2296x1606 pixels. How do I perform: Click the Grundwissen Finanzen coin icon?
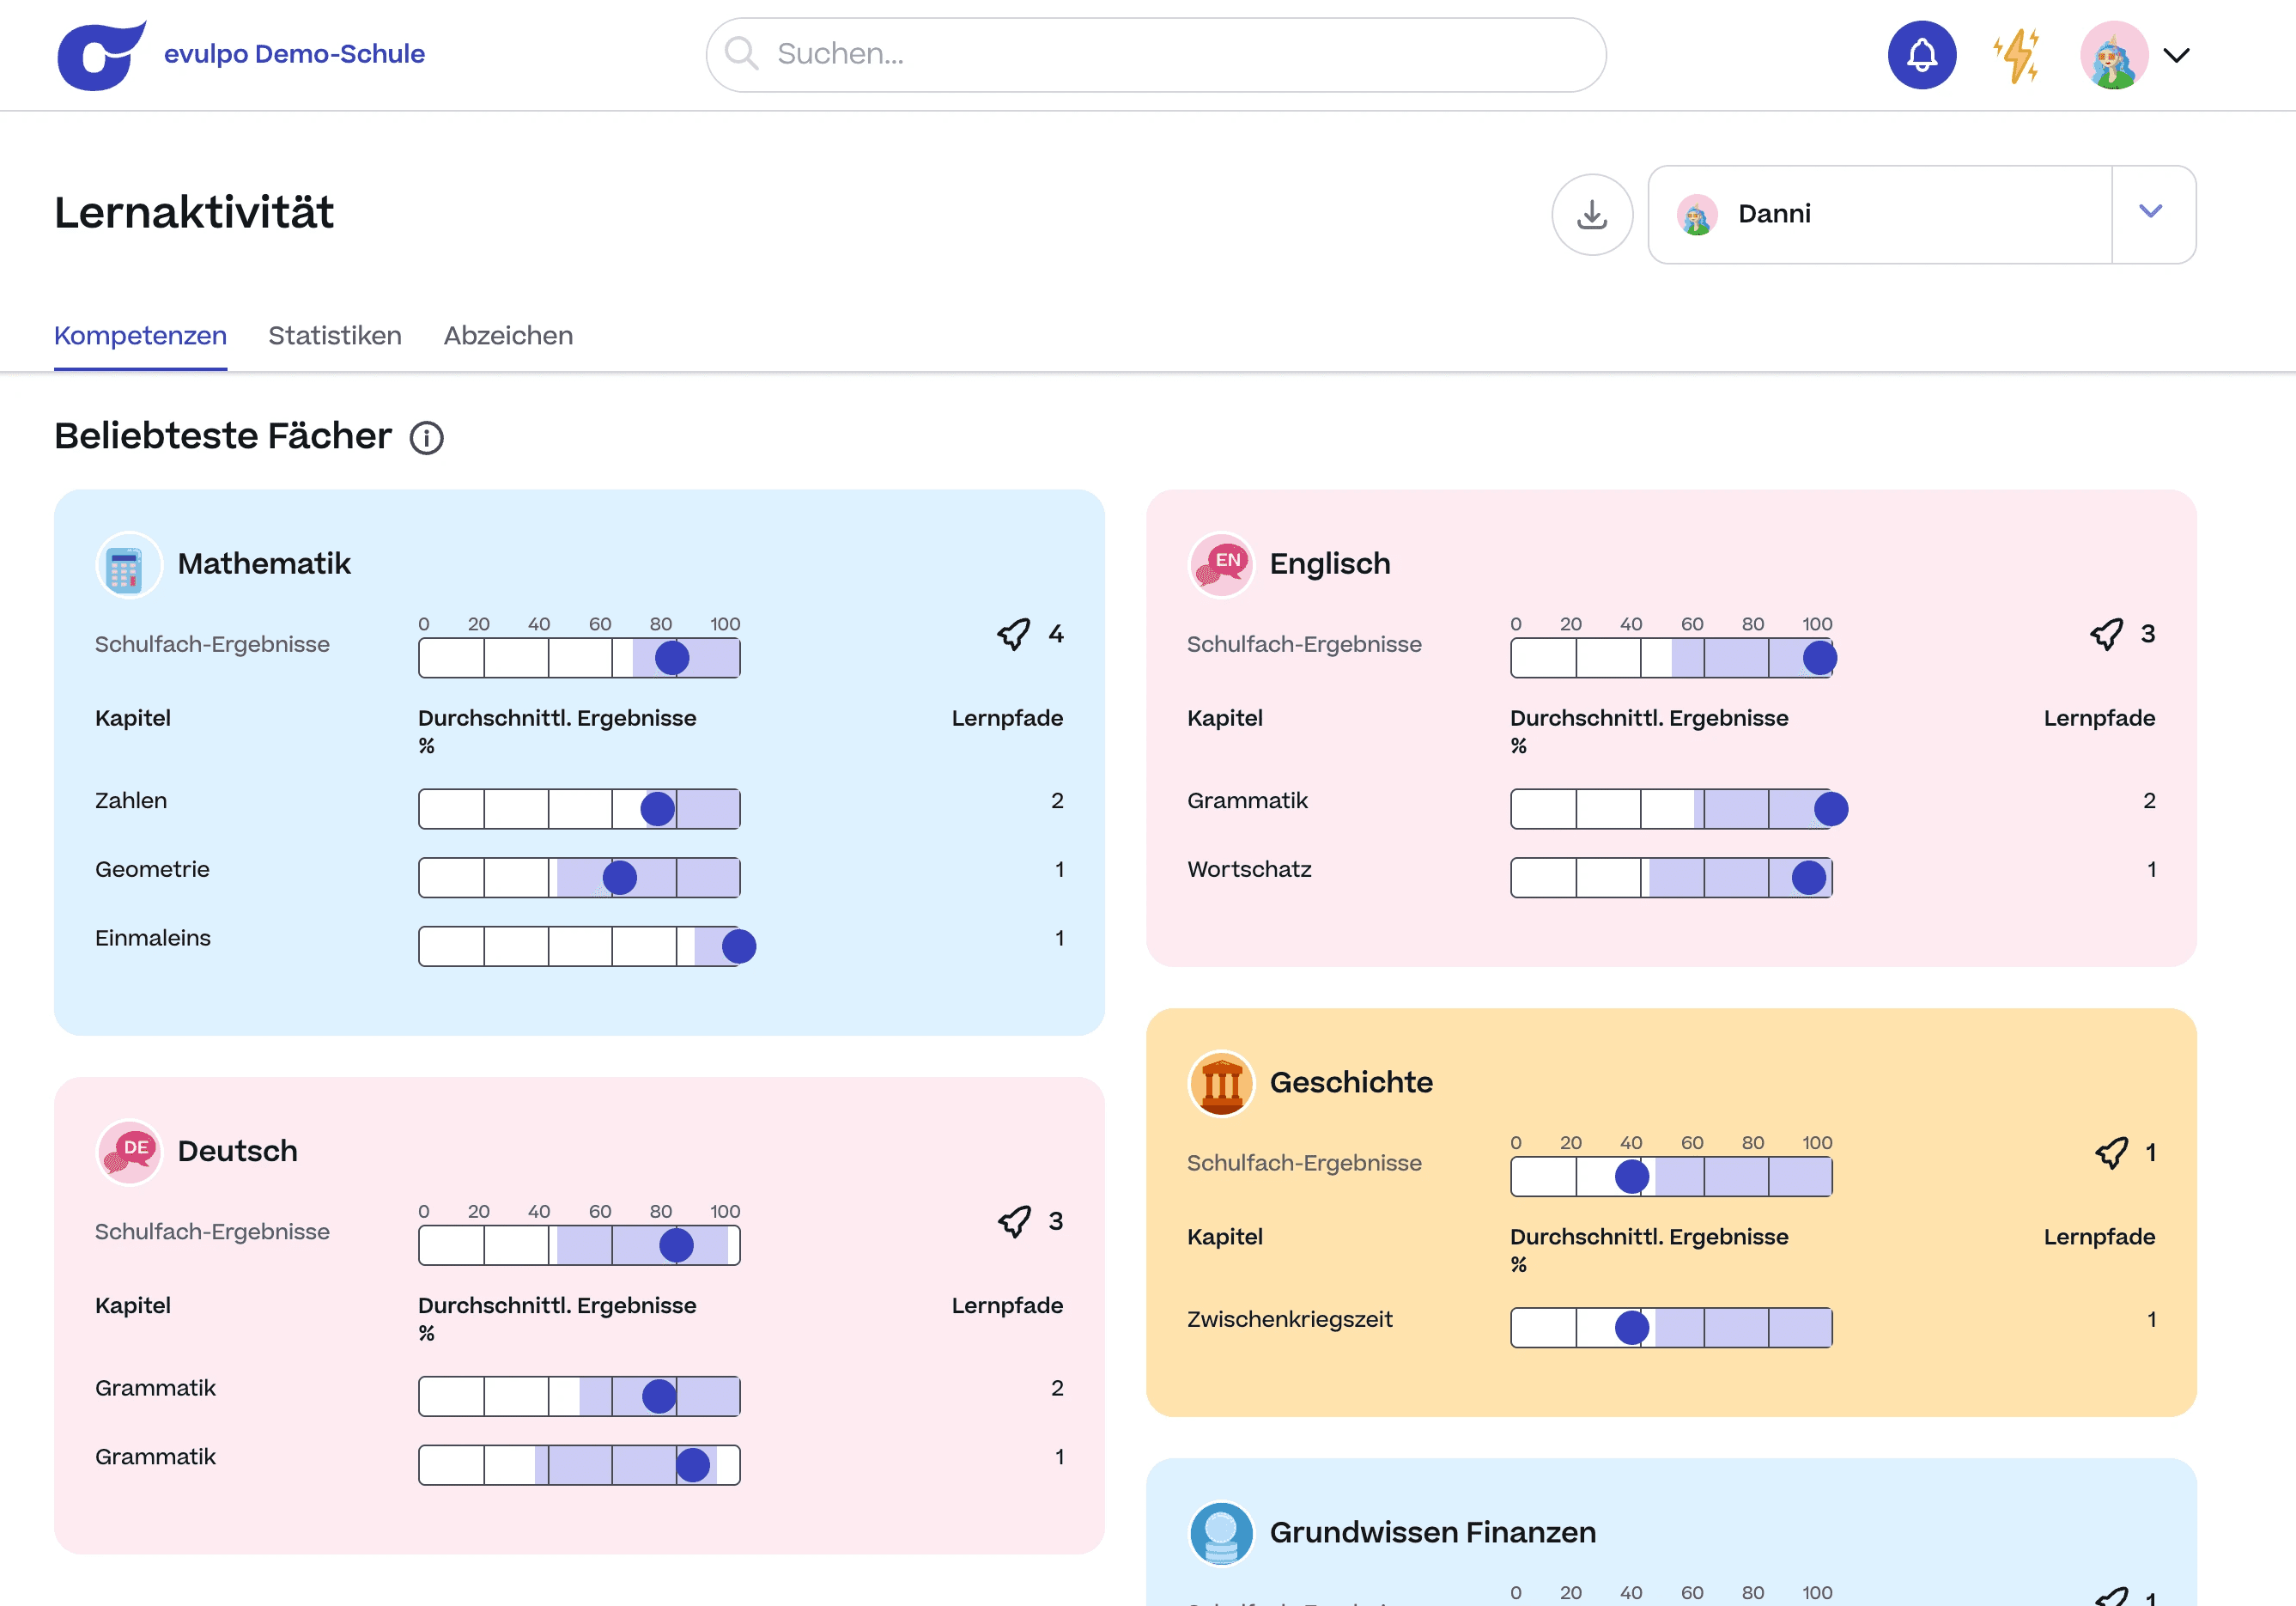pyautogui.click(x=1220, y=1533)
